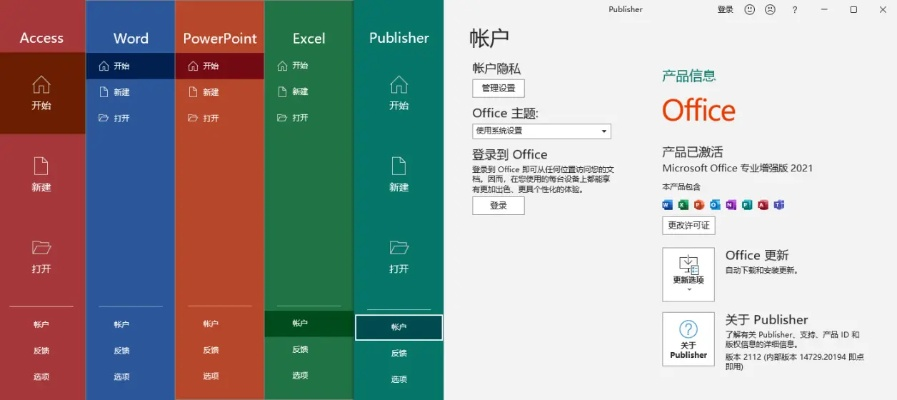Click the question mark help icon
Screen dimensions: 897x400
[795, 10]
